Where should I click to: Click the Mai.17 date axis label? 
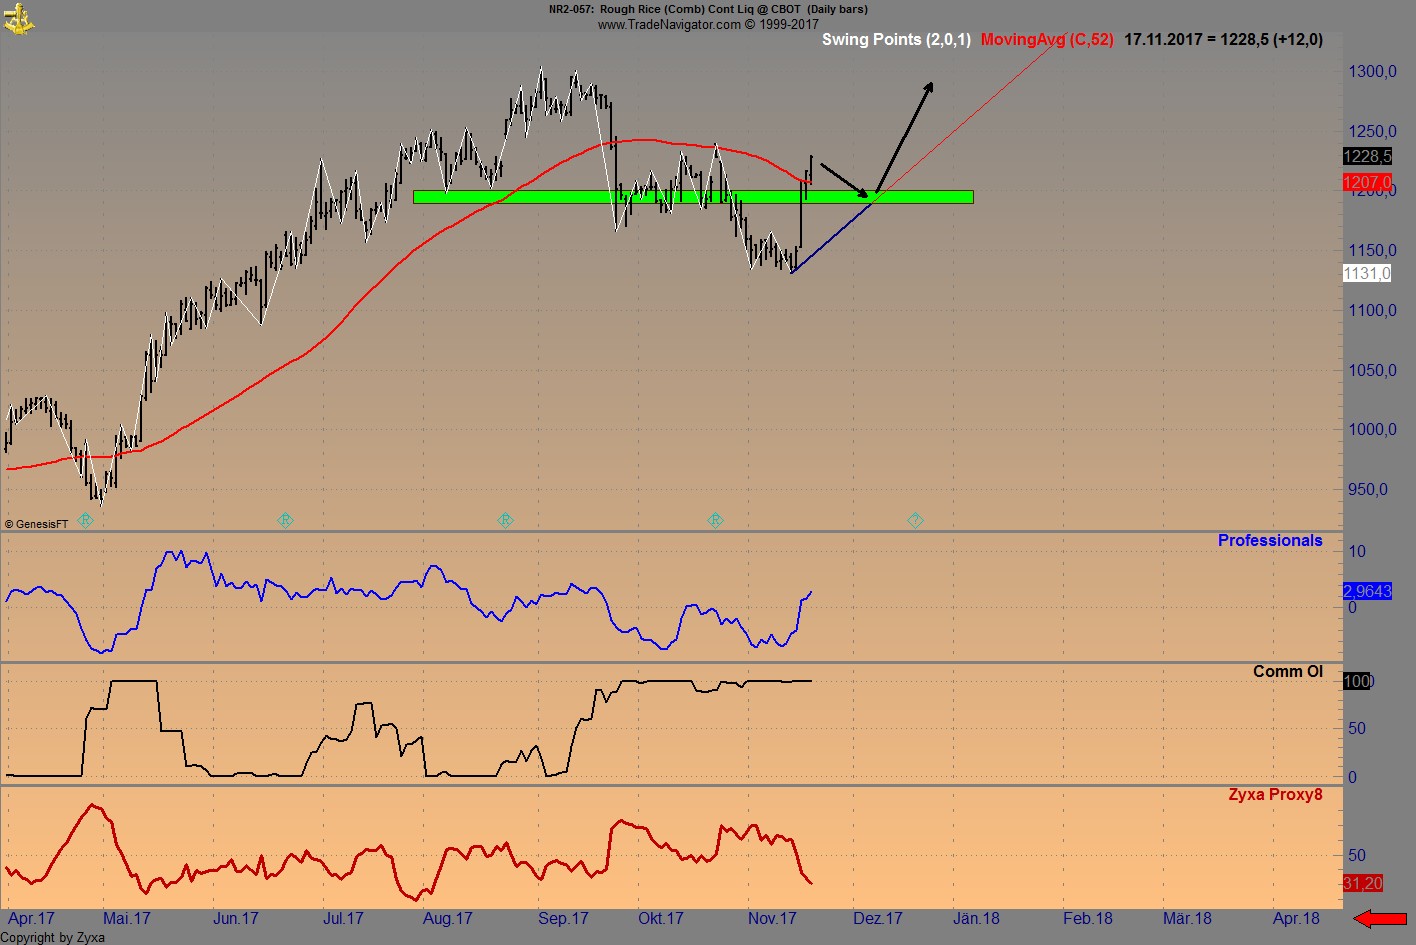pos(127,919)
